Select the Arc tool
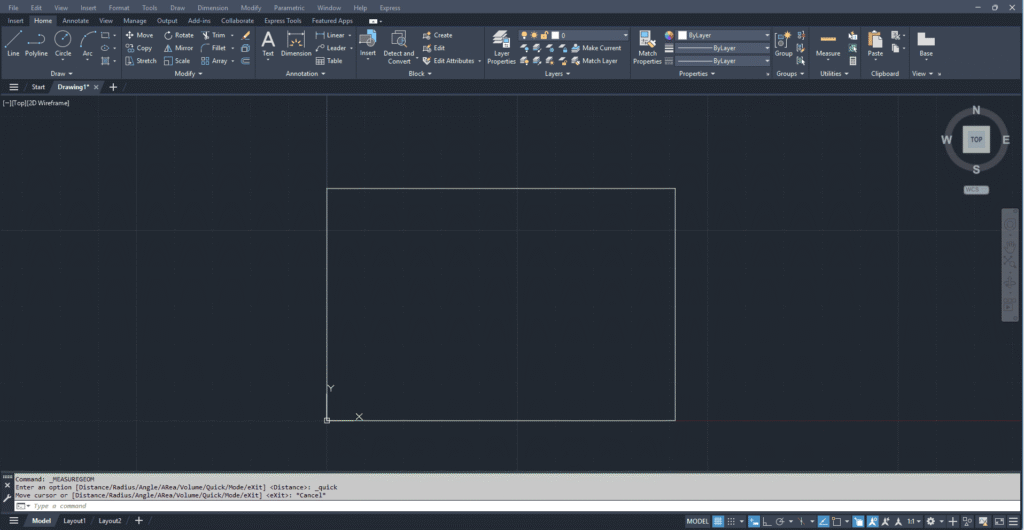The width and height of the screenshot is (1024, 530). [88, 44]
